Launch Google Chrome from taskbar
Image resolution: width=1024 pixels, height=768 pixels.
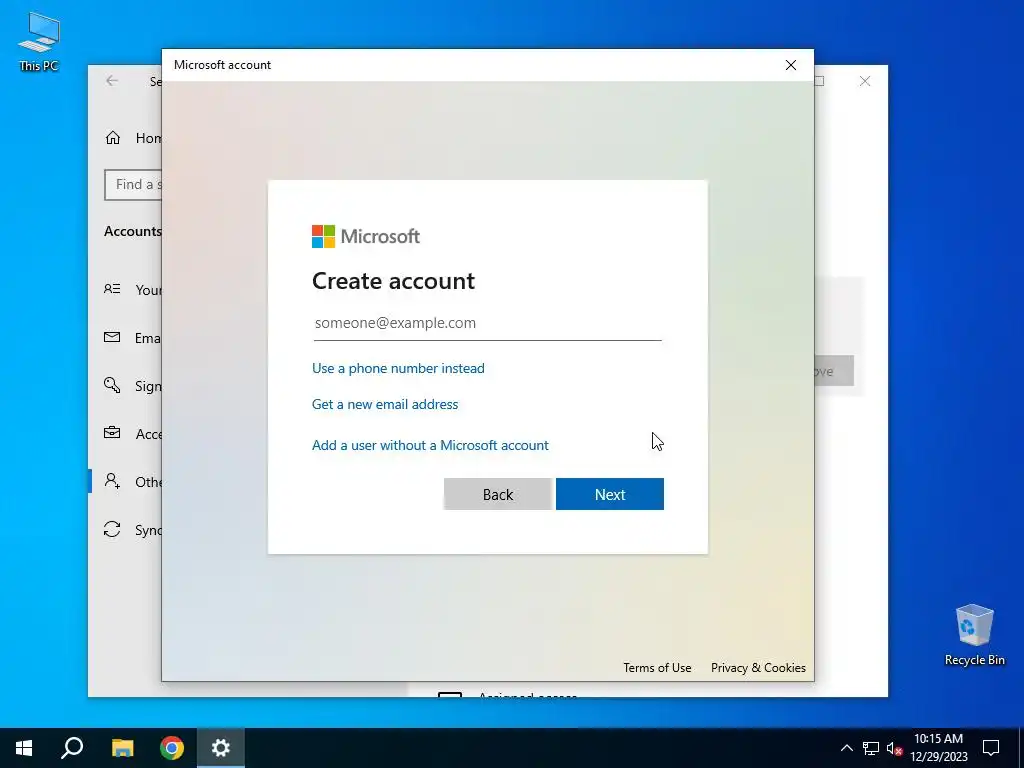172,748
